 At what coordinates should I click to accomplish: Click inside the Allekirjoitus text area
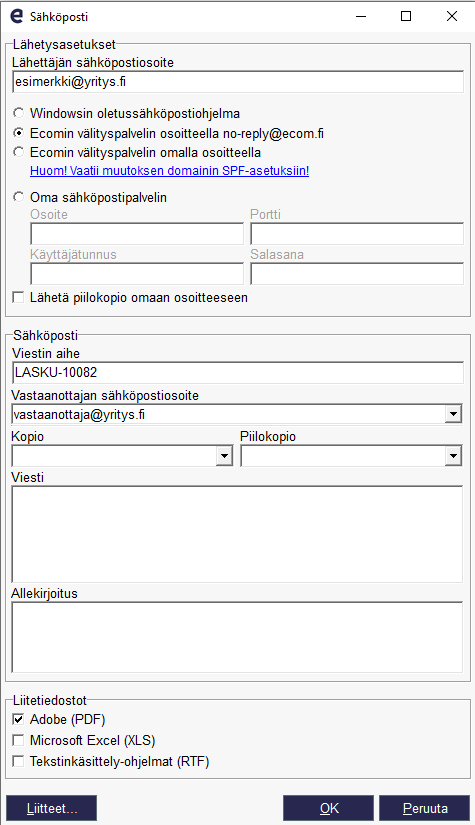coord(237,637)
